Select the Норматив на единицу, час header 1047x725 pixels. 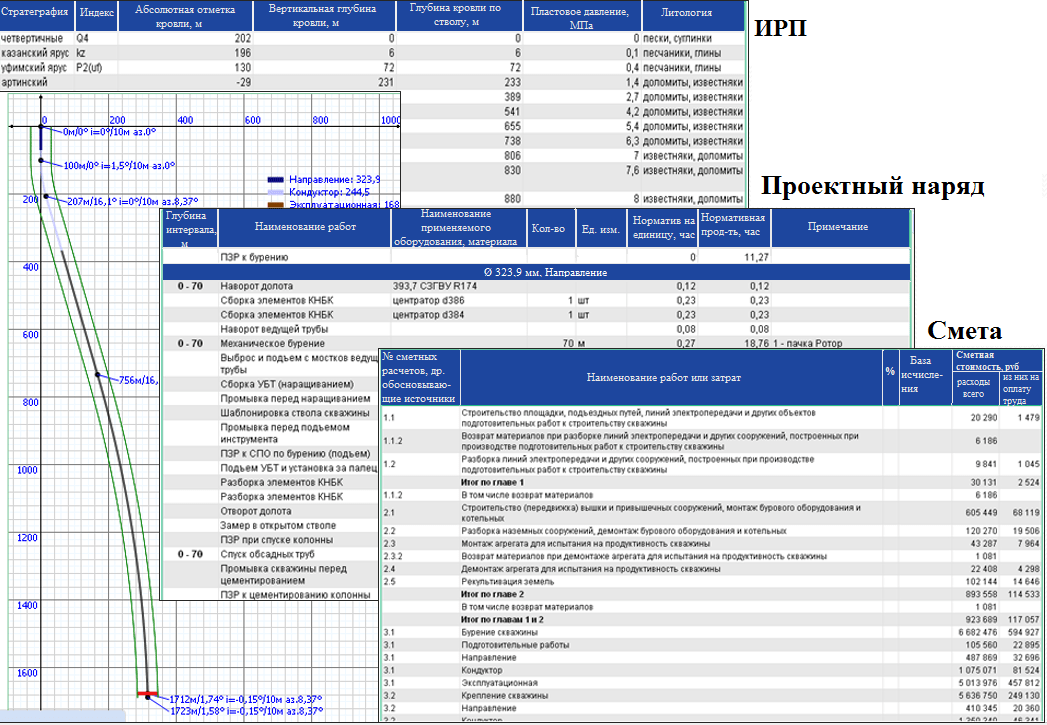pos(662,227)
